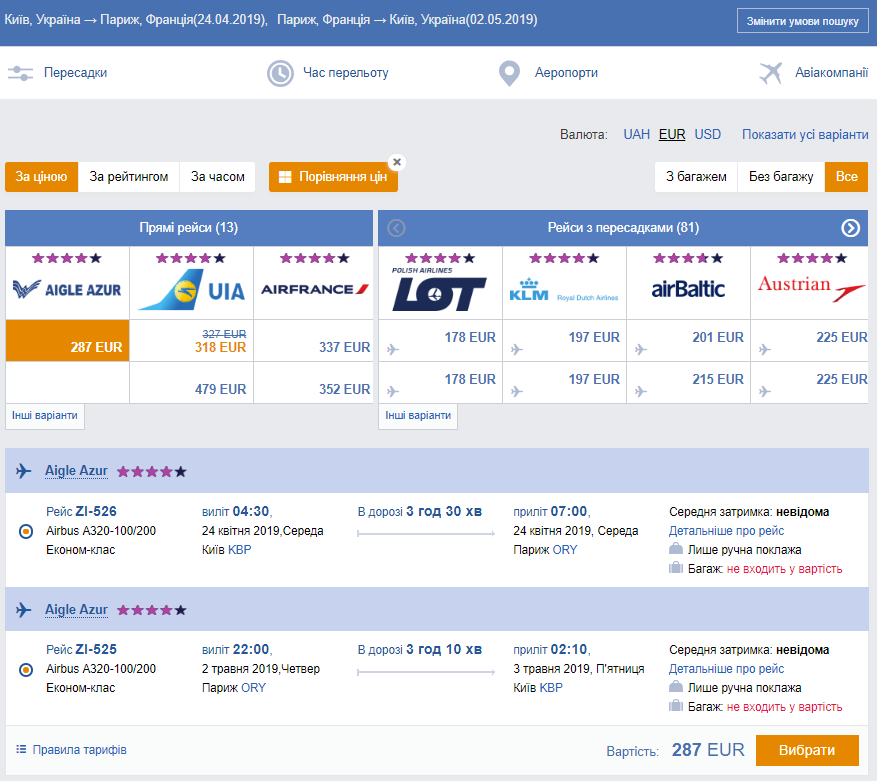Sort results За рейтингом
Image resolution: width=877 pixels, height=781 pixels.
click(129, 177)
